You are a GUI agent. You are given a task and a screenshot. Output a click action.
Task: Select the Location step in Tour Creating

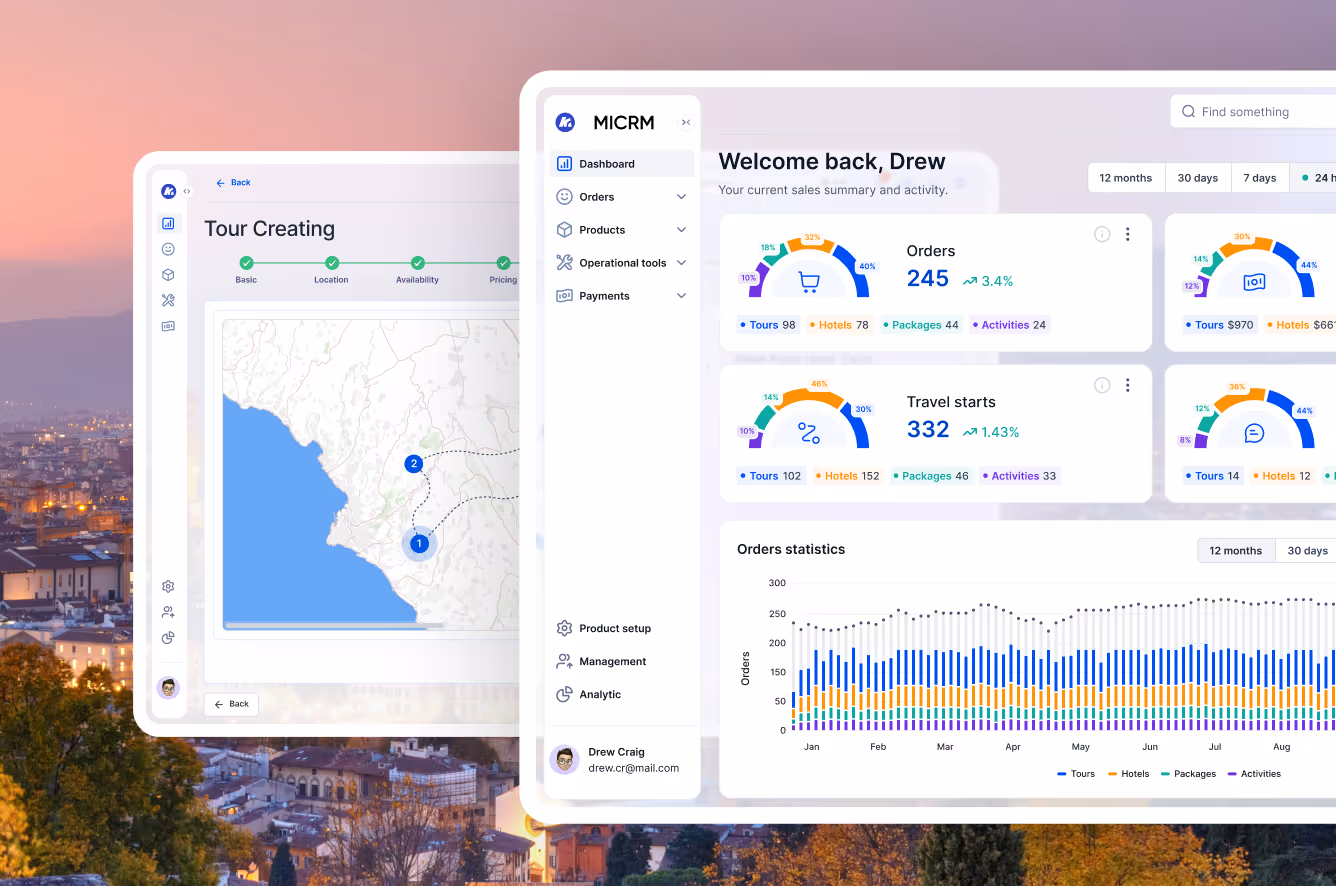coord(331,270)
